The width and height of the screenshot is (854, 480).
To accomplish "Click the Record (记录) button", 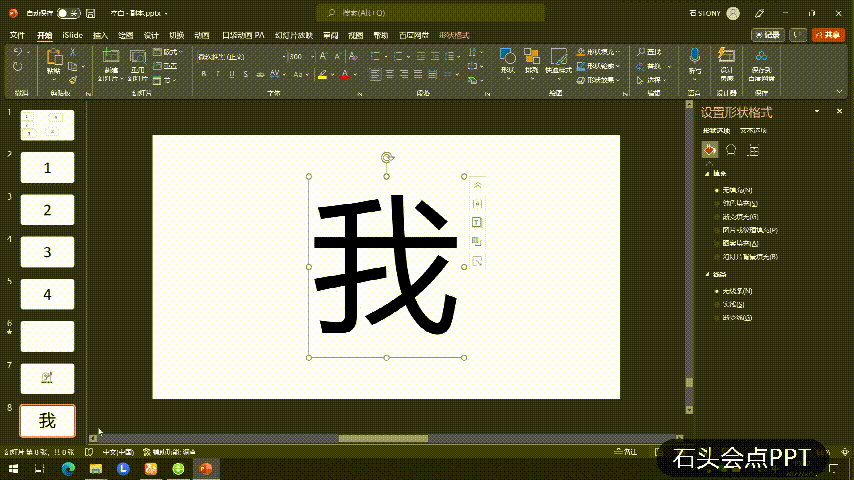I will coord(768,35).
